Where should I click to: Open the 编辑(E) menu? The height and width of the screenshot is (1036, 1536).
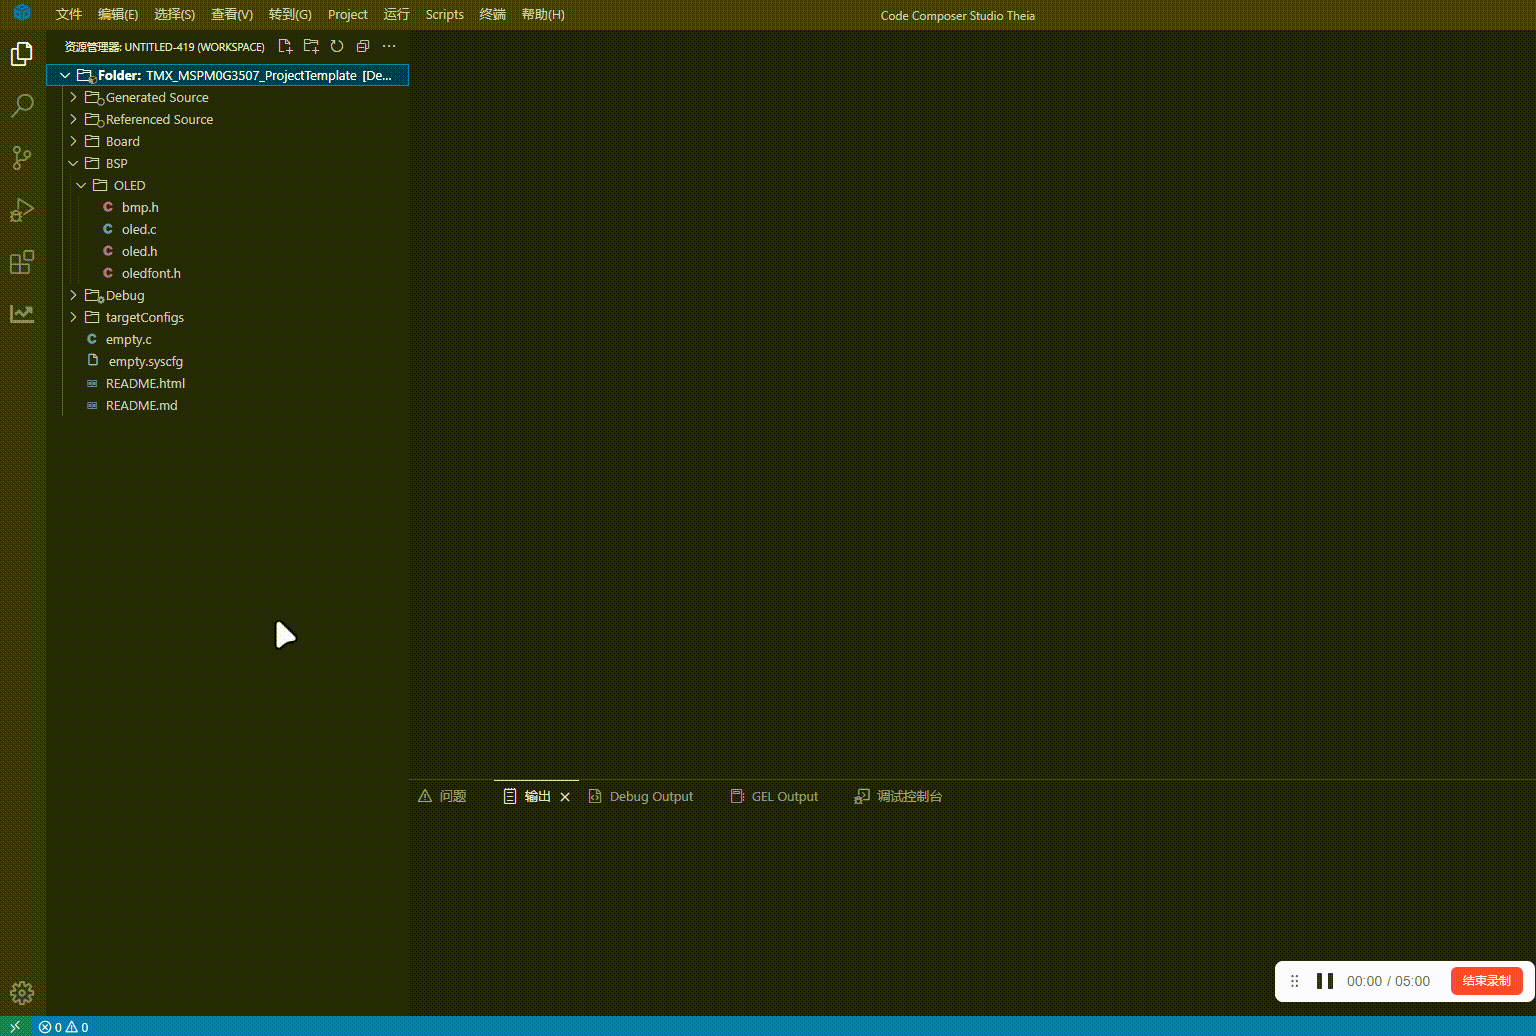(118, 14)
